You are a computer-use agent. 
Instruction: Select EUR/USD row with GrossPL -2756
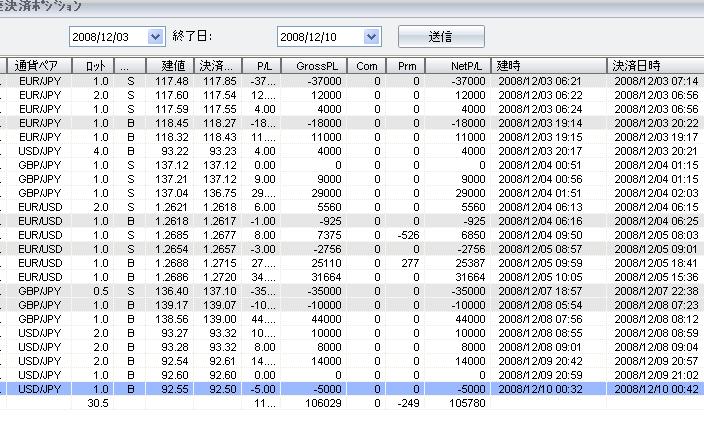point(352,249)
